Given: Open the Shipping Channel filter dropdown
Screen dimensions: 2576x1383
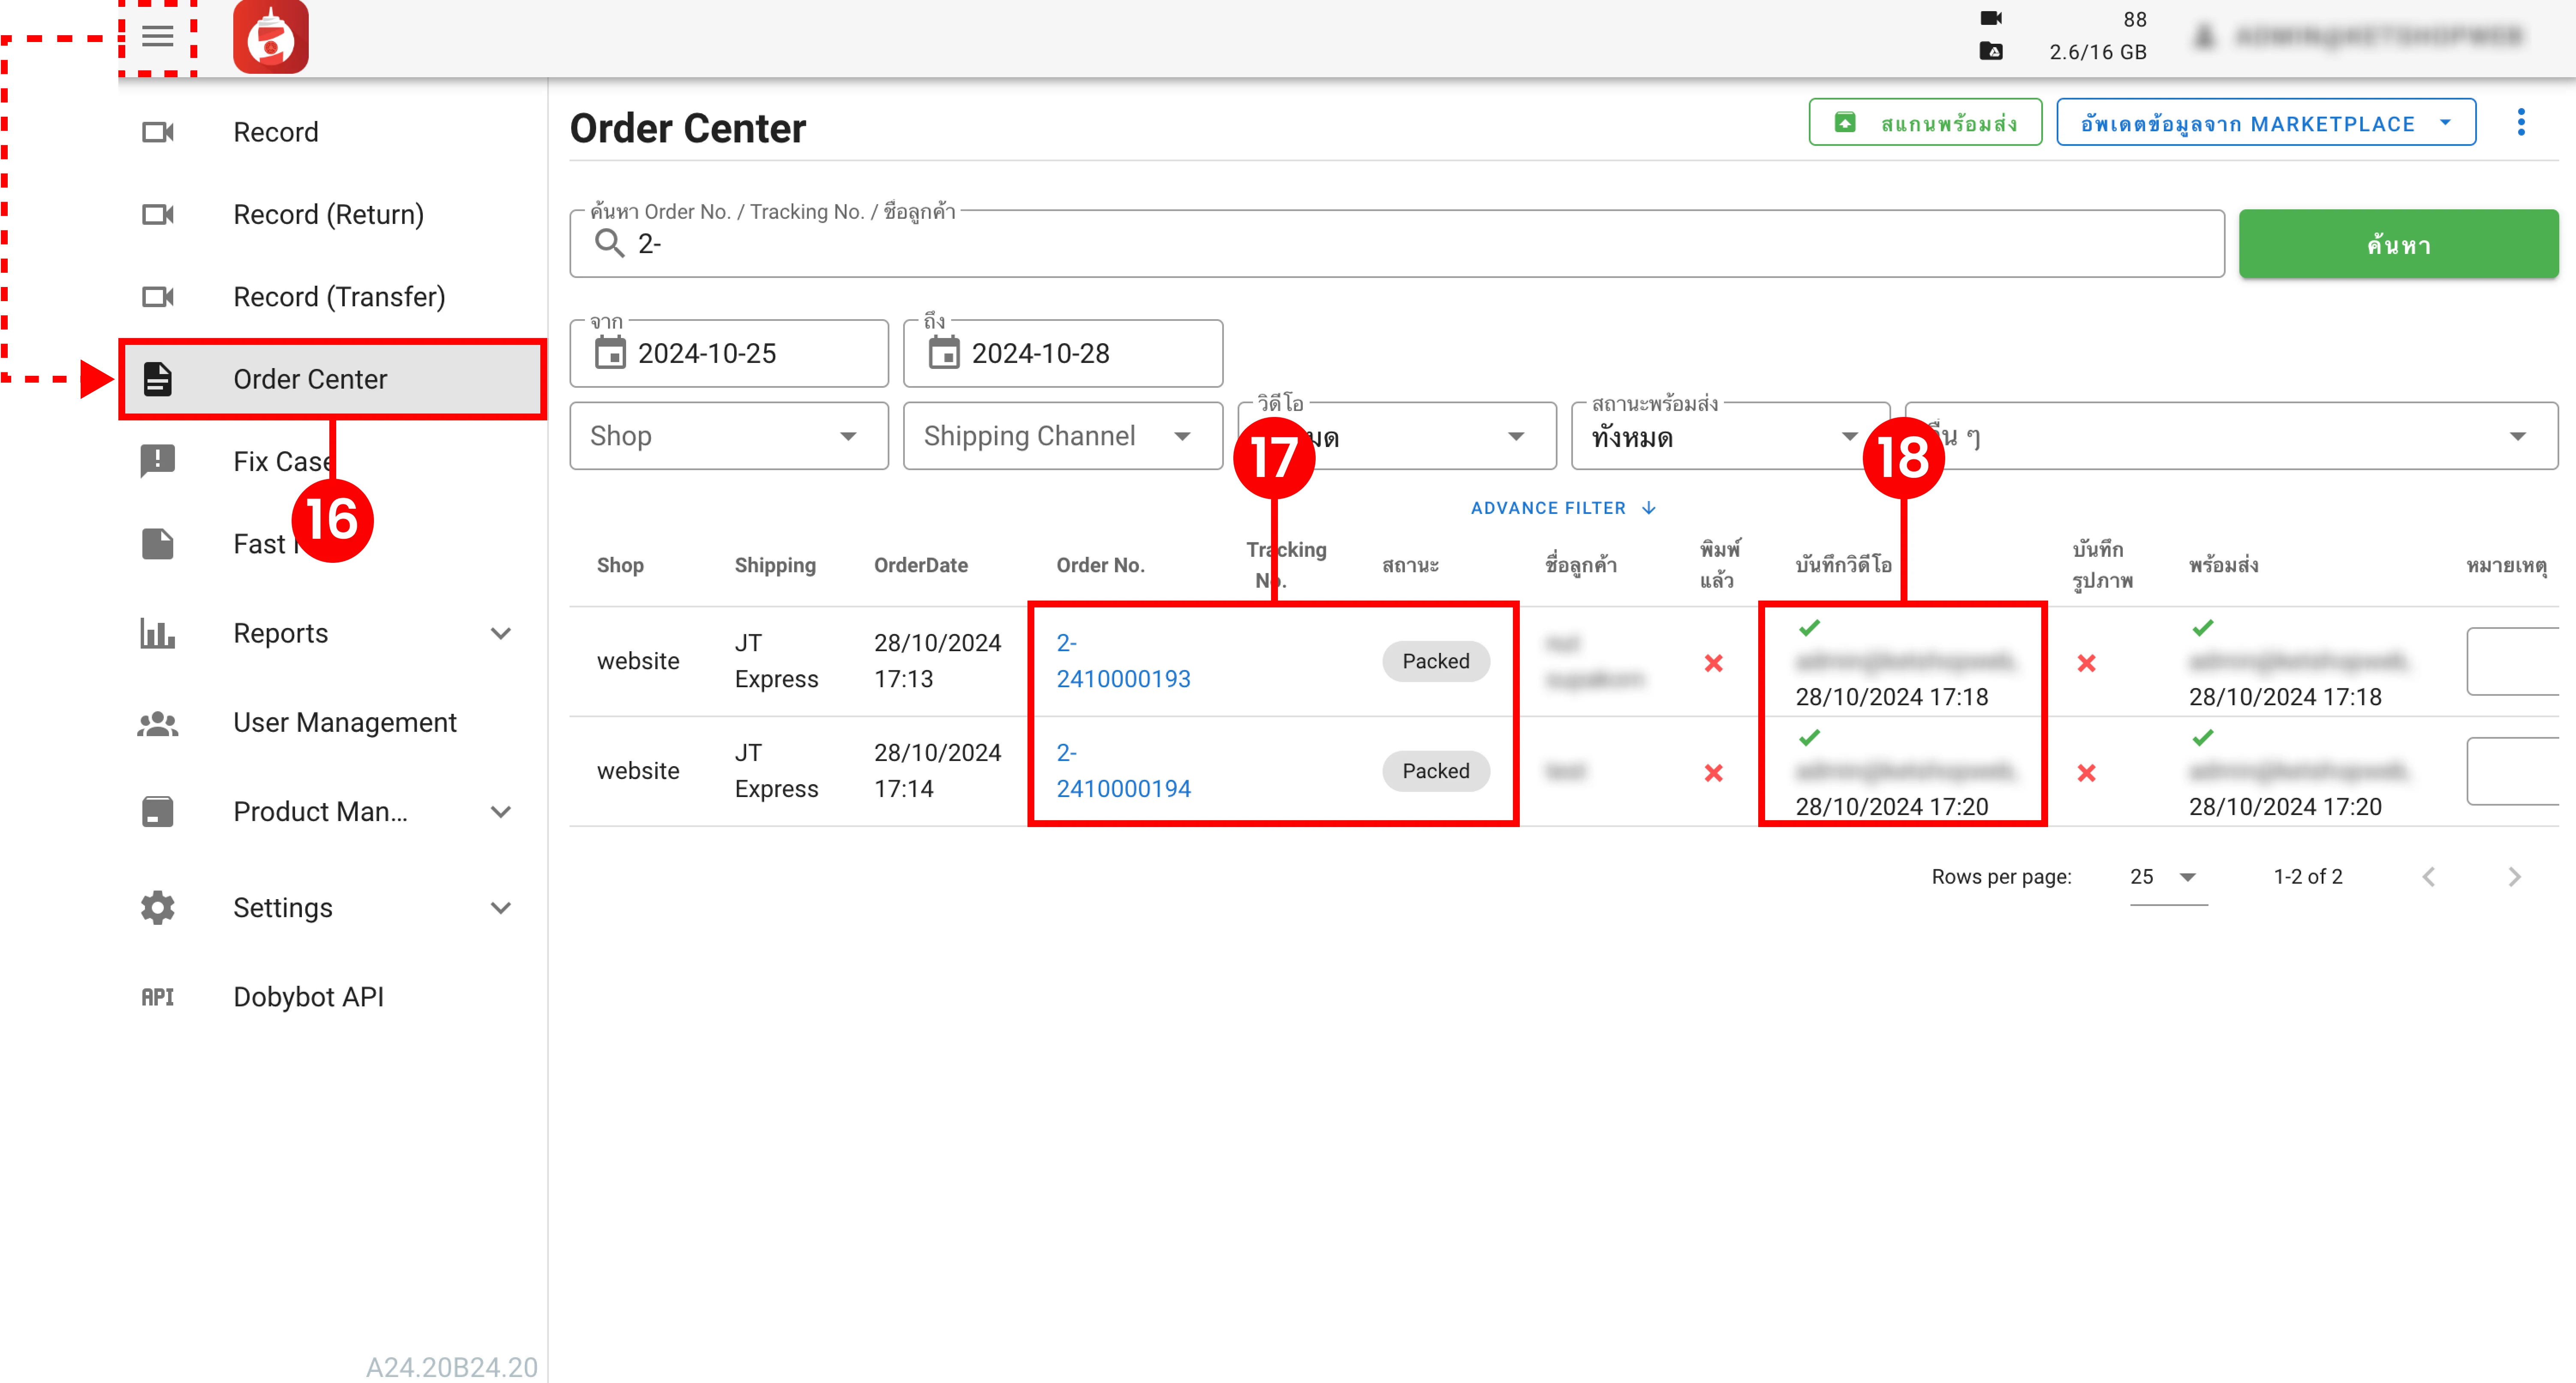Looking at the screenshot, I should coord(1063,436).
